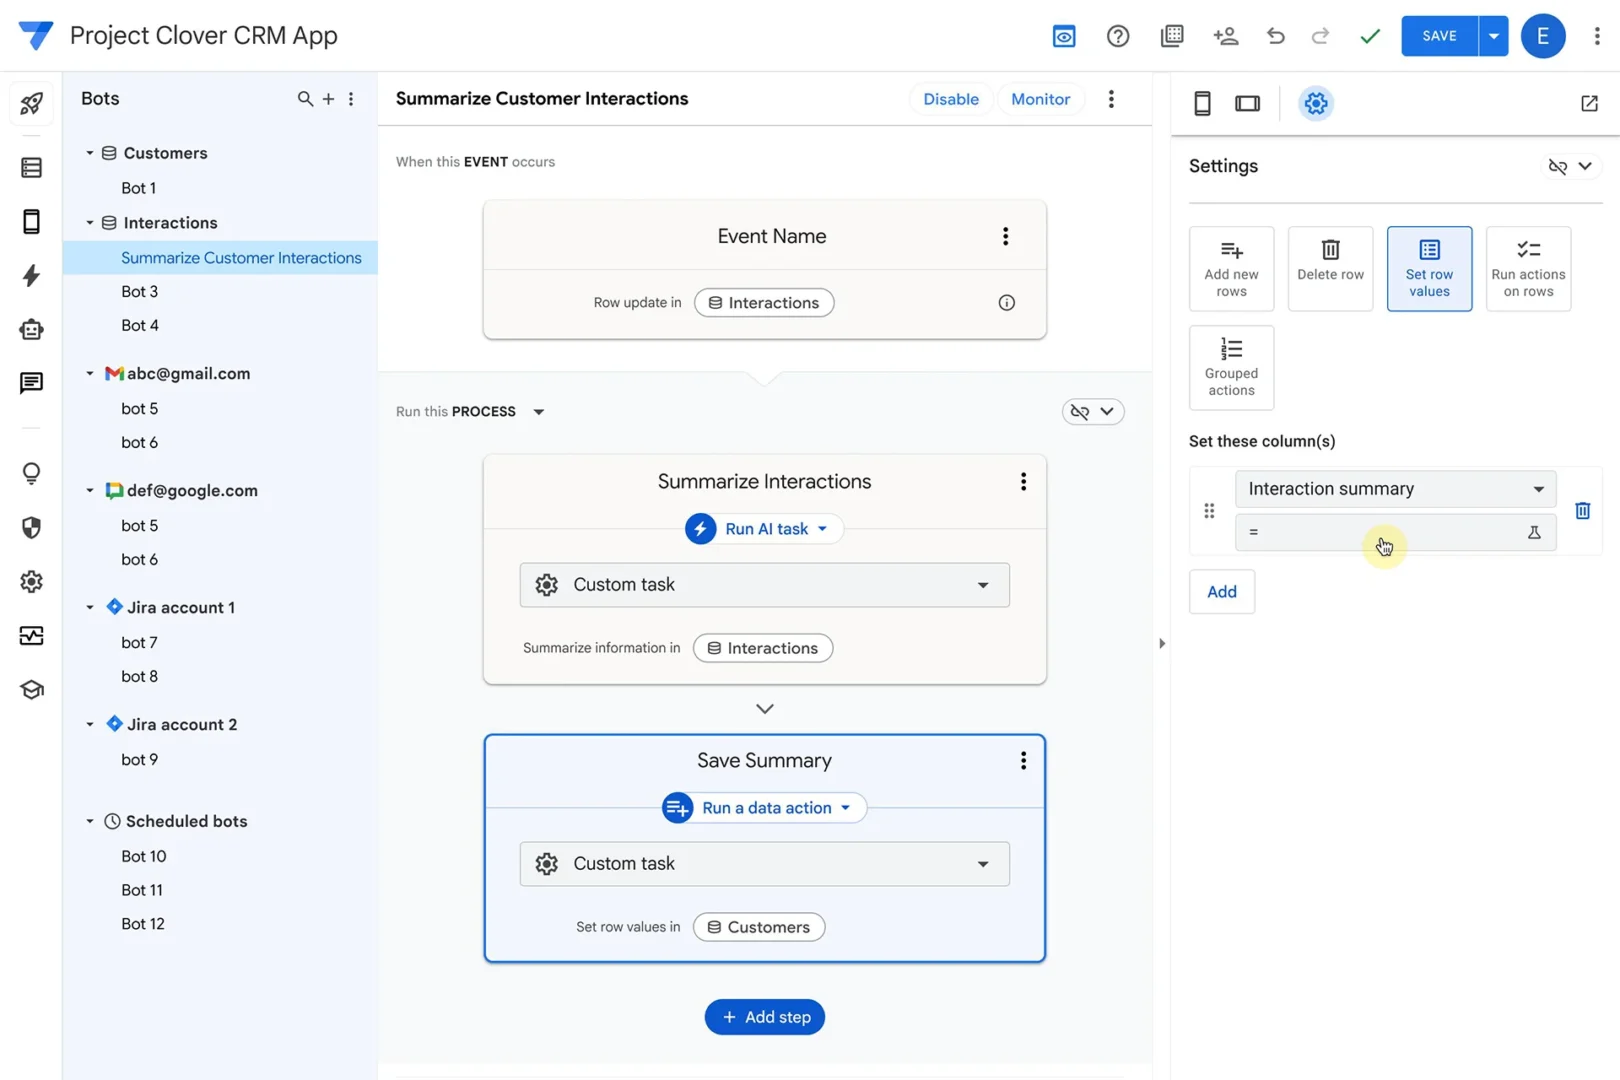The image size is (1620, 1080).
Task: Open the Actions lightning icon in sidebar
Action: (31, 275)
